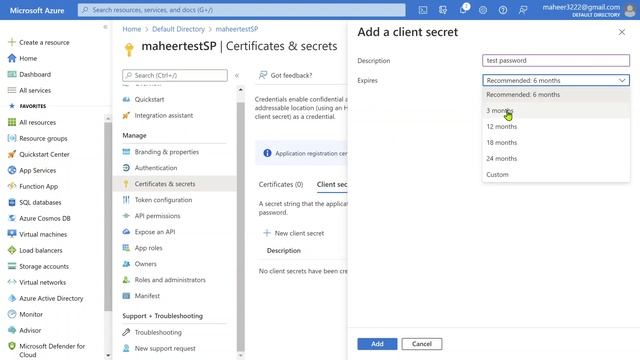Click the Monitor gauge icon

(12, 314)
